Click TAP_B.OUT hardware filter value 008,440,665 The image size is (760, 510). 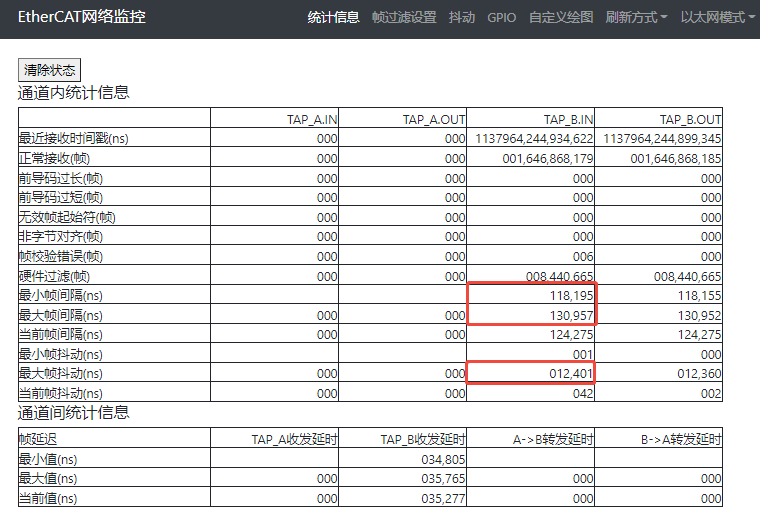[x=687, y=276]
